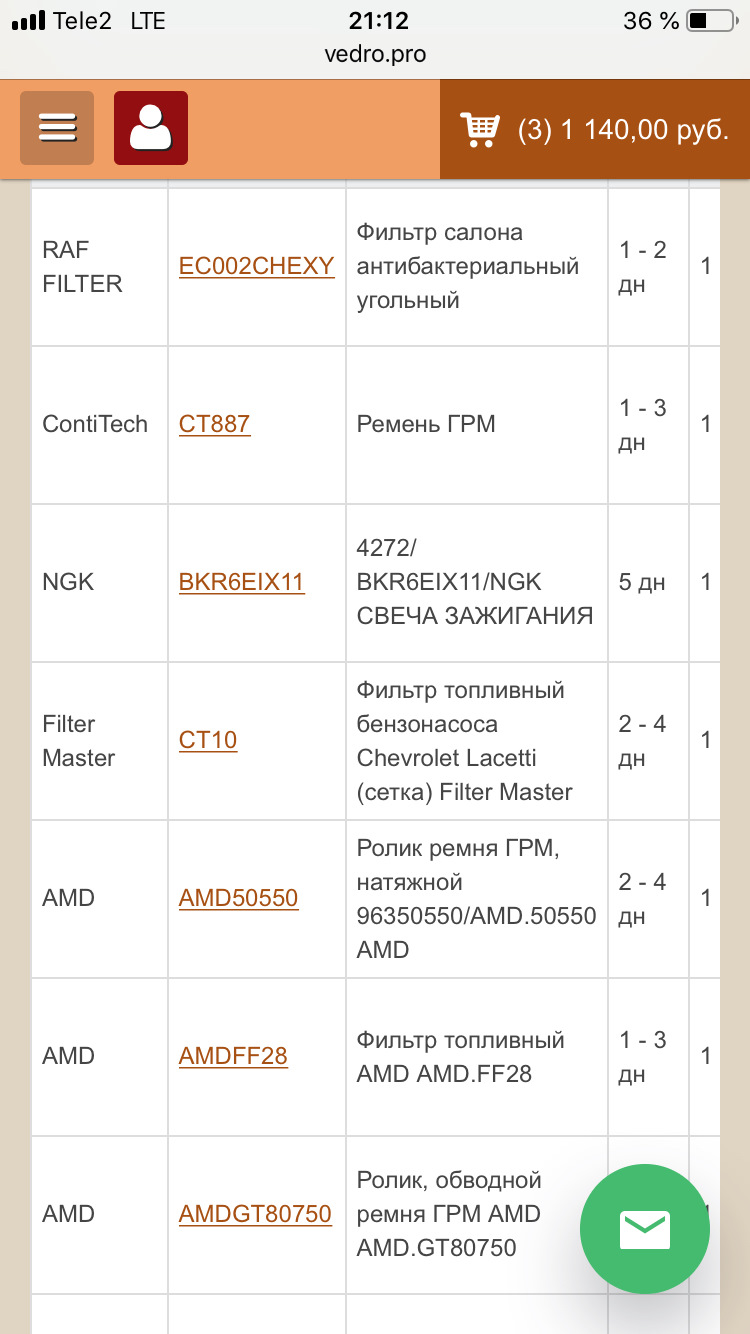This screenshot has width=750, height=1334.
Task: Tap the vedro.pro address bar
Action: pyautogui.click(x=375, y=54)
